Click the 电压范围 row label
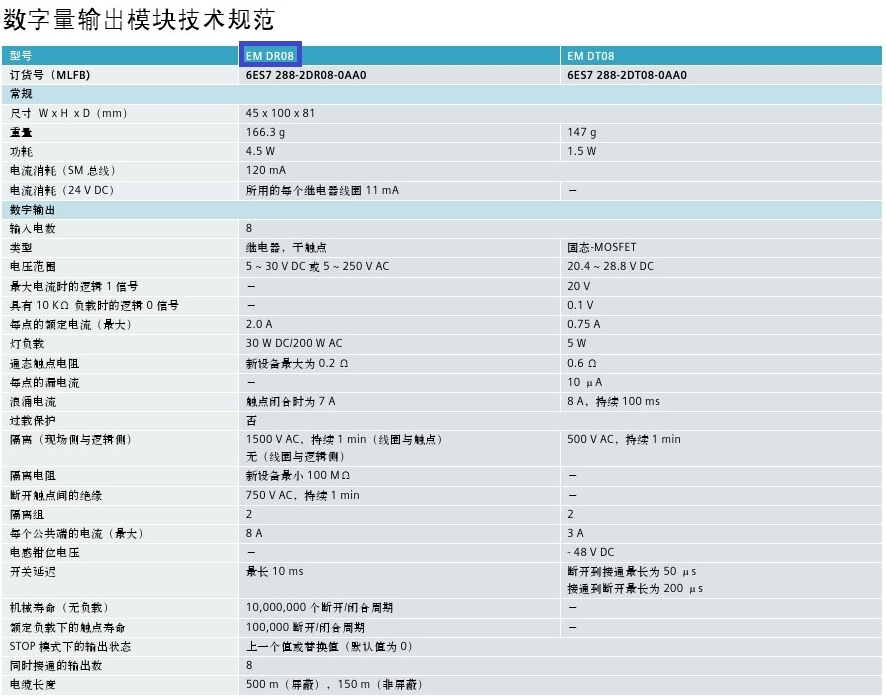886x699 pixels. tap(32, 267)
